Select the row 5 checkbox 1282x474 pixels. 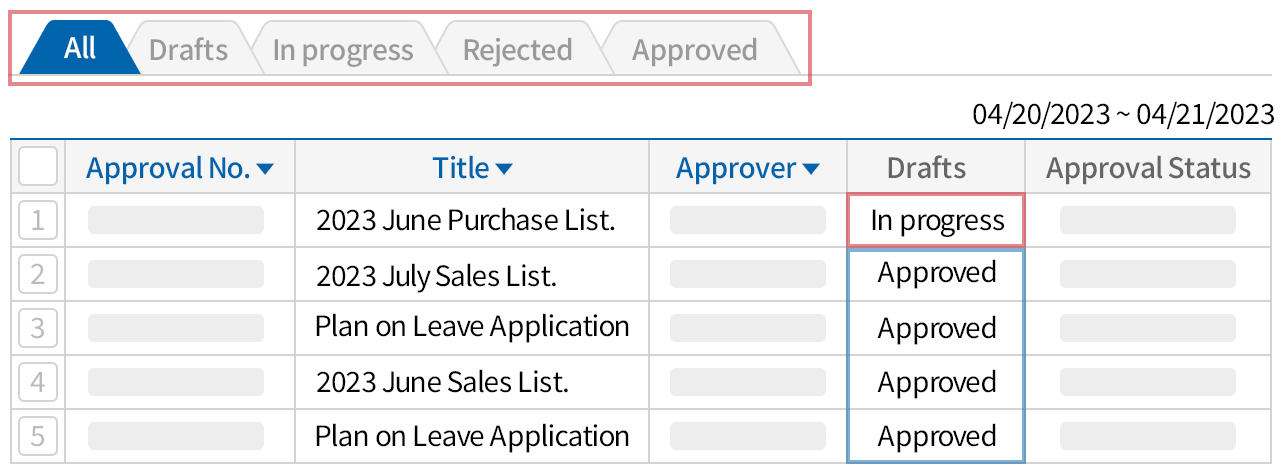(x=38, y=437)
